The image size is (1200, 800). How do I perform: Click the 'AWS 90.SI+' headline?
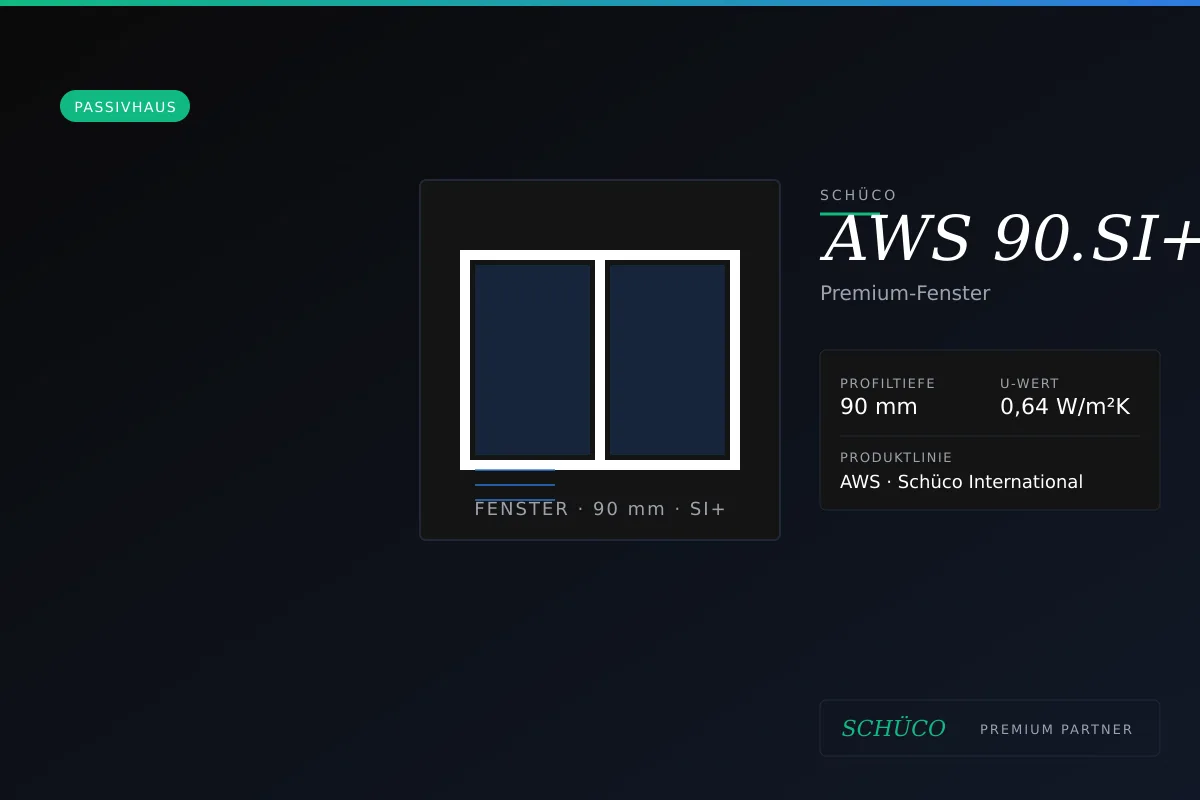pyautogui.click(x=1010, y=240)
